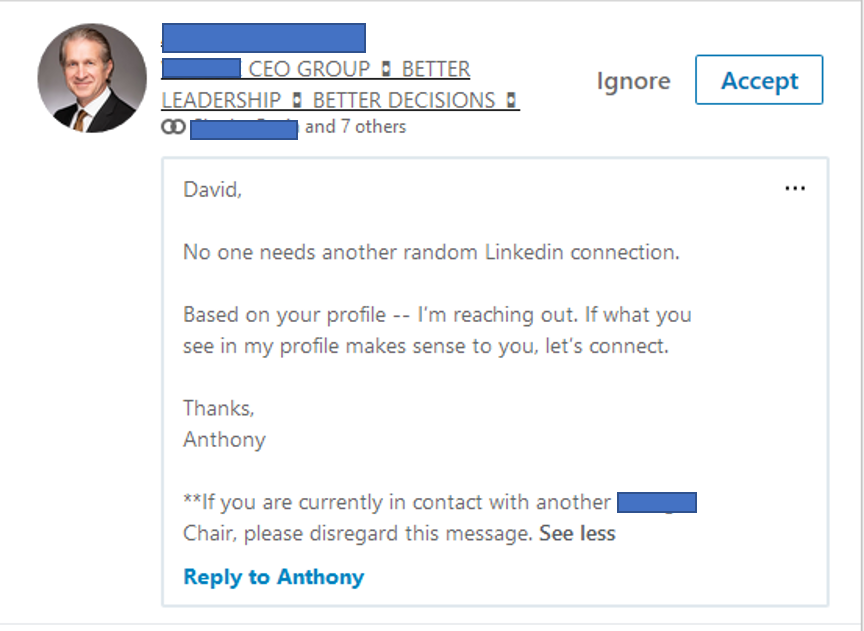Click the redacted word before 'Chair'
Viewport: 864px width, 631px height.
656,502
